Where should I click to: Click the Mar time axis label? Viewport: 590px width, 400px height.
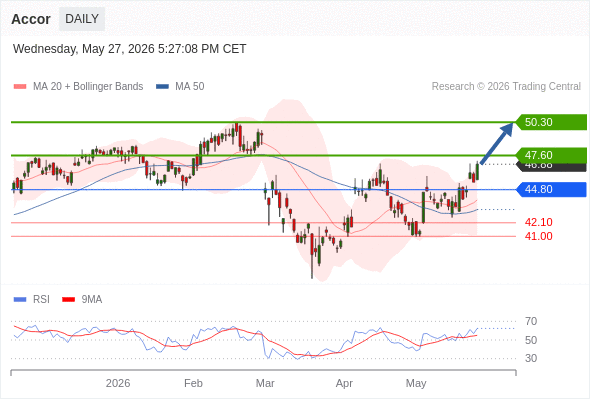tap(265, 383)
